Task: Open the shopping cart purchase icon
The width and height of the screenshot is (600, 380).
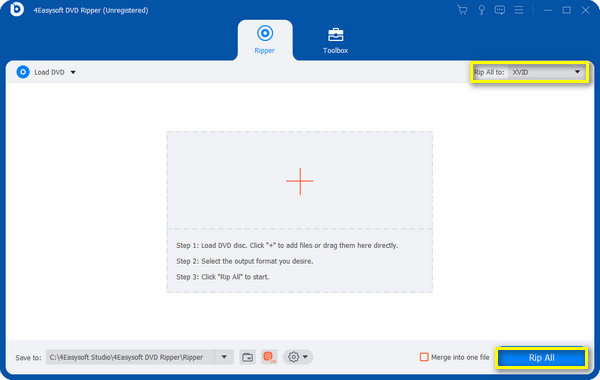Action: (462, 10)
